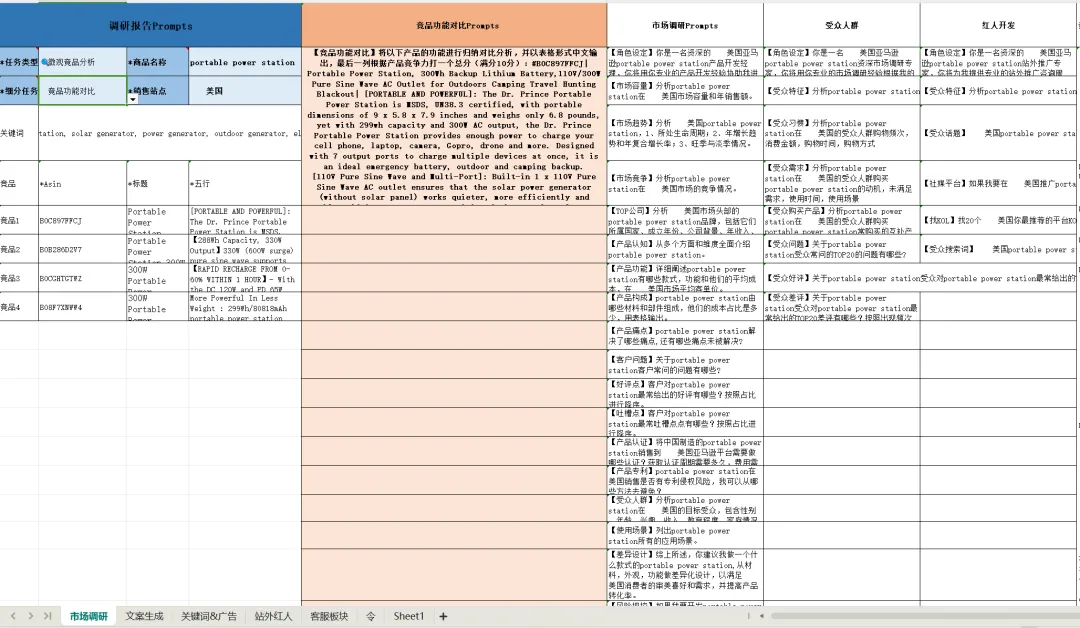Open the 关键词&广告 sheet tab
Screen dimensions: 1080x628
click(x=208, y=616)
